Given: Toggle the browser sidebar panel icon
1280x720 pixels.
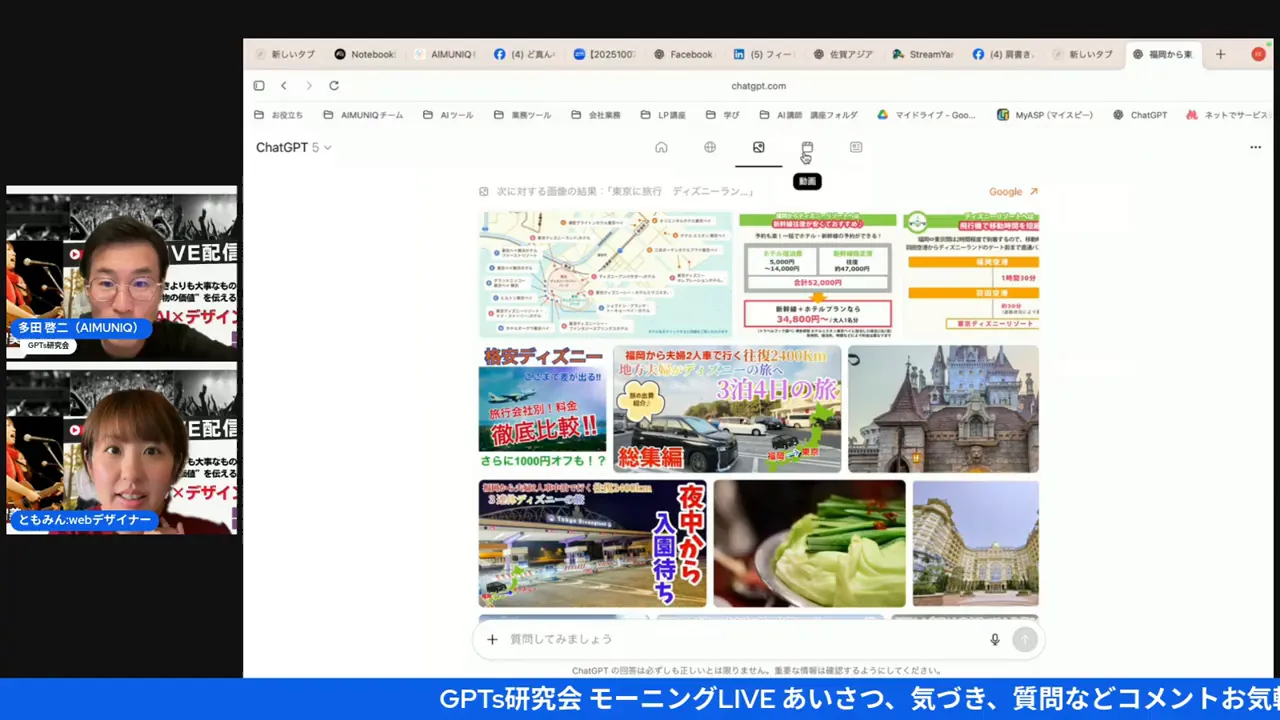Looking at the screenshot, I should (x=259, y=86).
